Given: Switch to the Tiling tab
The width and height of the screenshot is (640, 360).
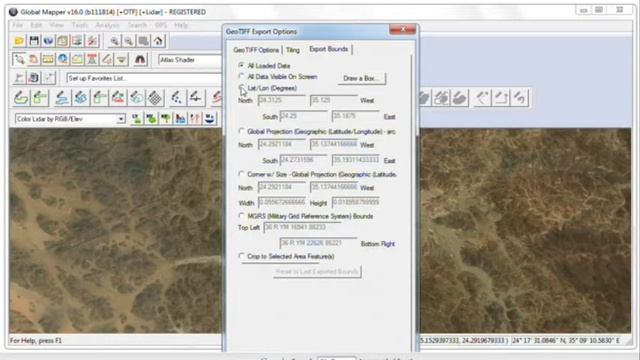Looking at the screenshot, I should [x=293, y=50].
